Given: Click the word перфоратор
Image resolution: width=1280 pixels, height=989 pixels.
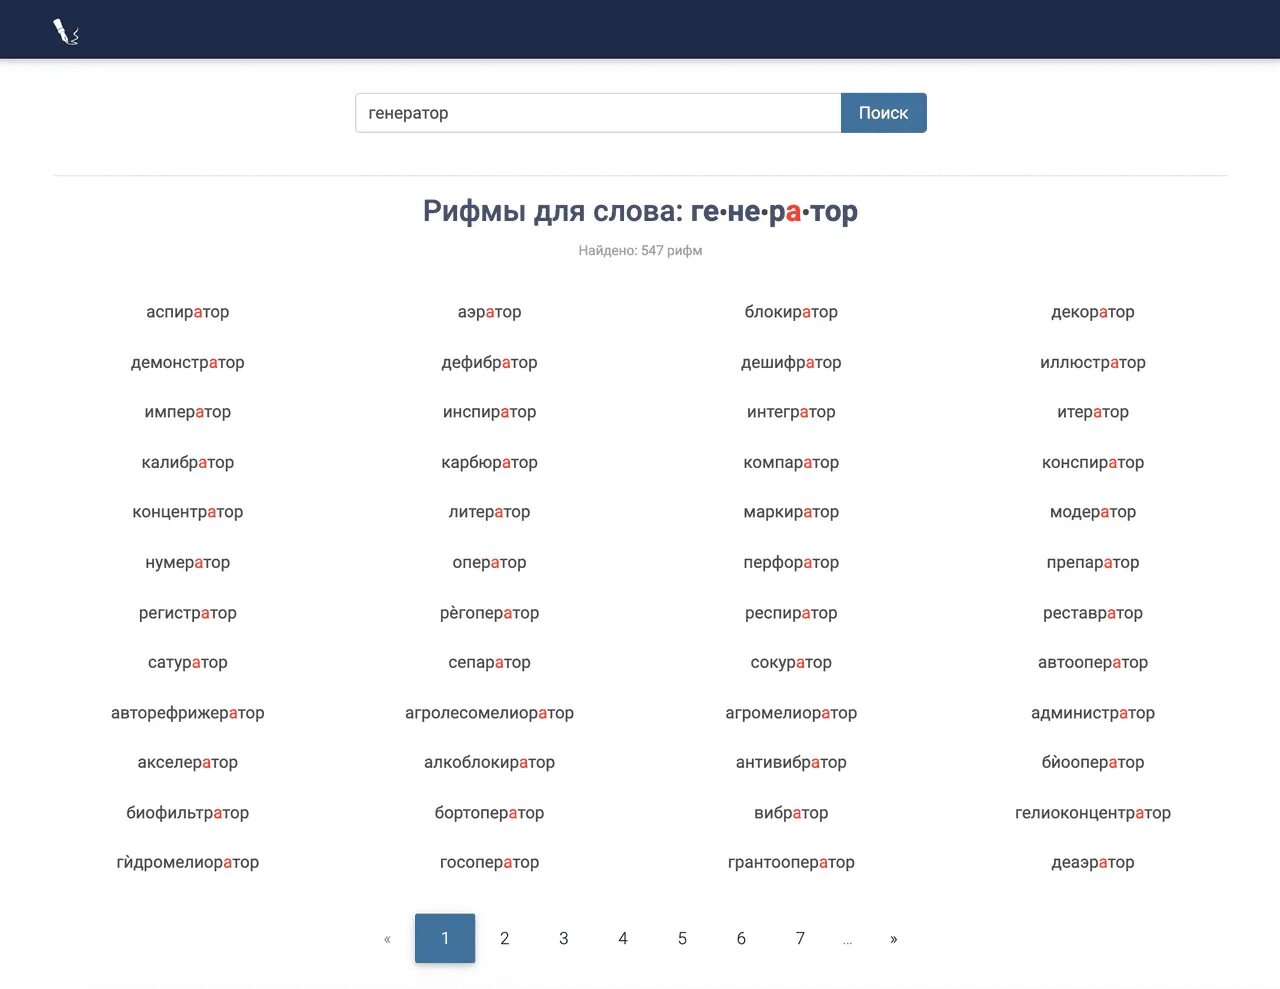Looking at the screenshot, I should click(791, 562).
